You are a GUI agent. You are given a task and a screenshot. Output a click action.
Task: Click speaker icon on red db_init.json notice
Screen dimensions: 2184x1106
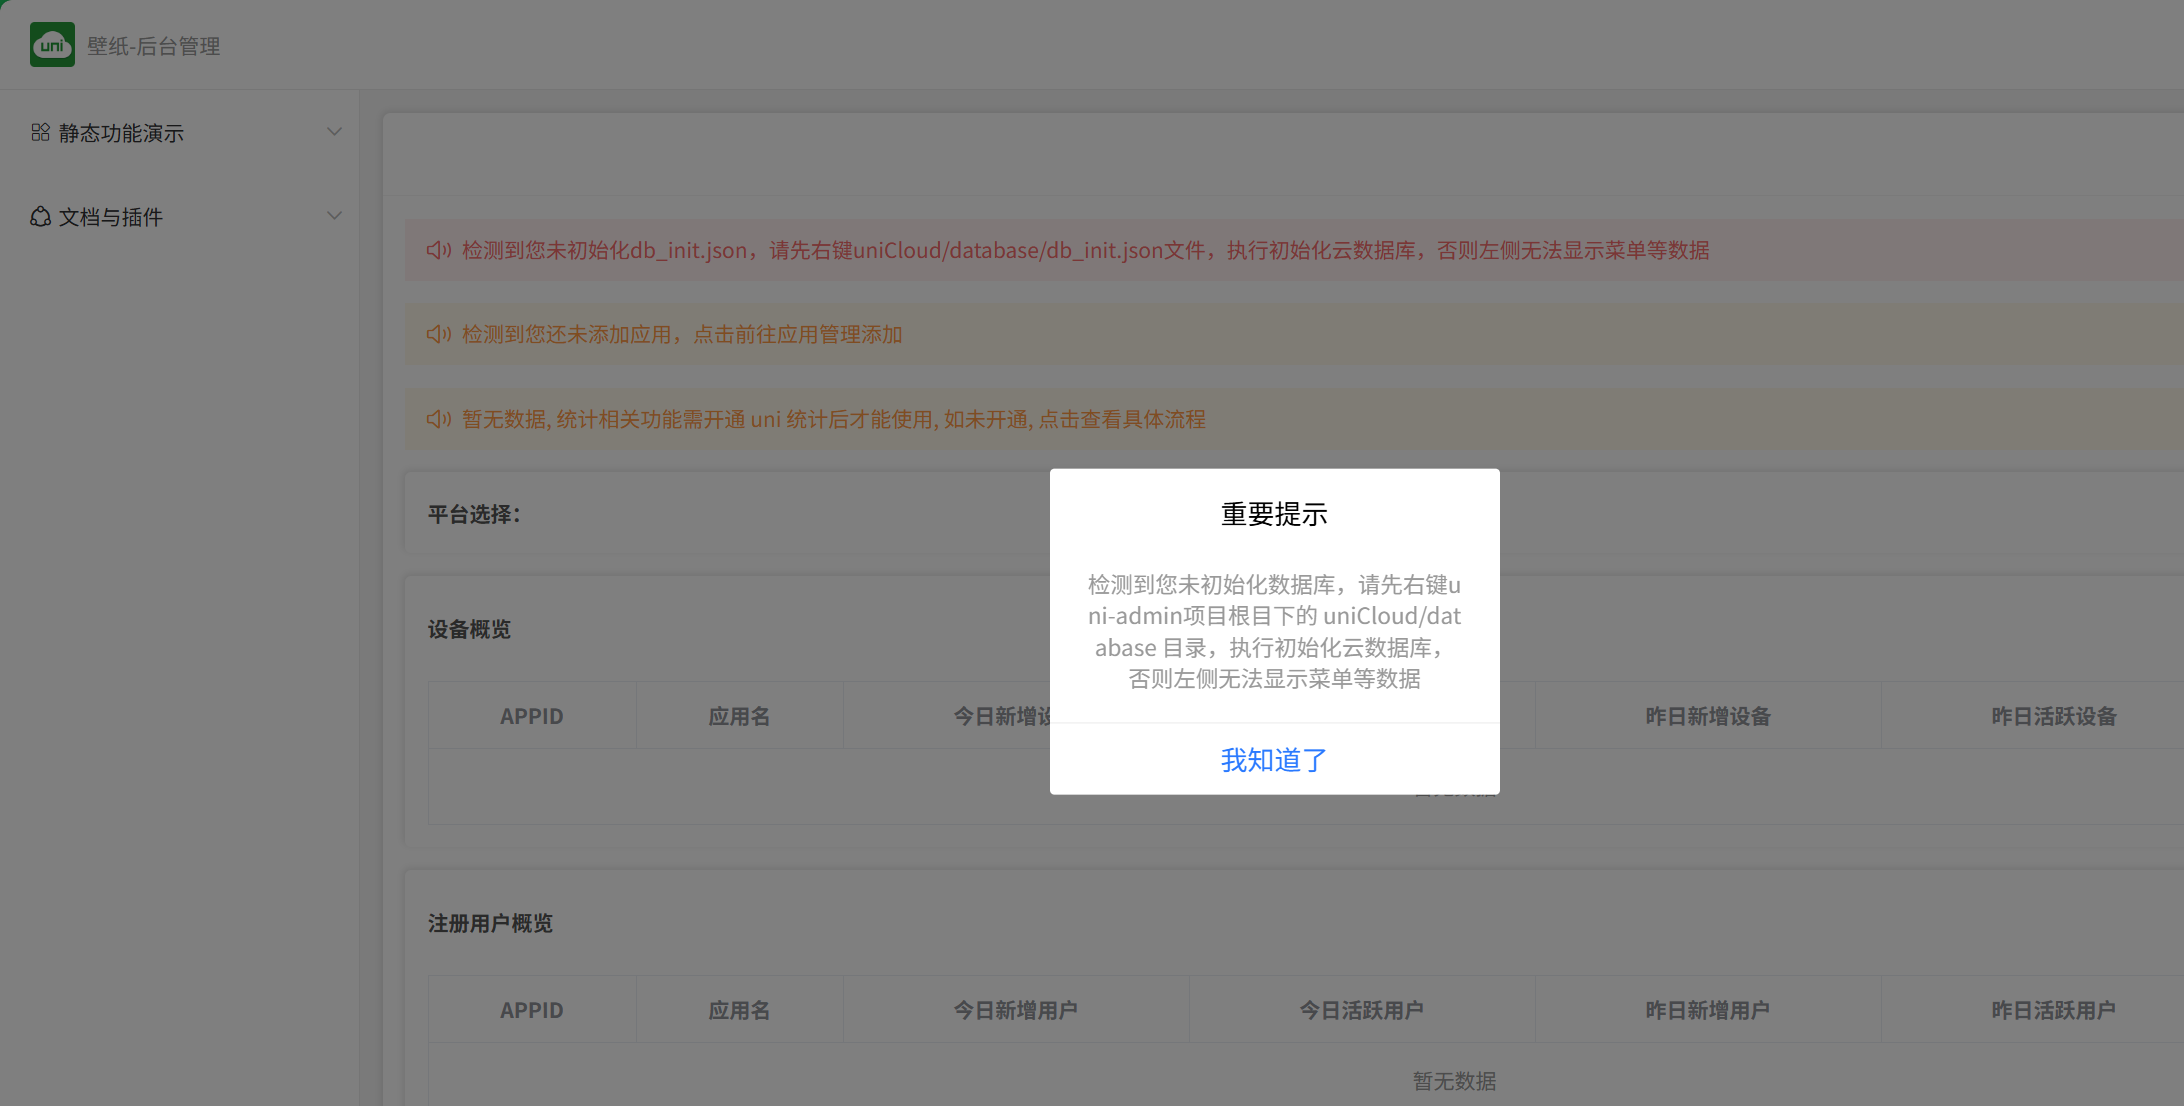[439, 250]
